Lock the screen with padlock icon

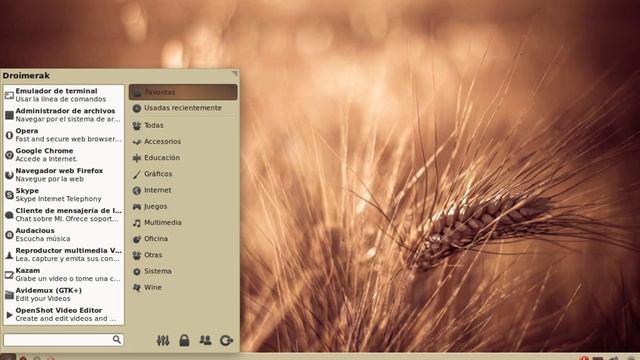pyautogui.click(x=184, y=340)
